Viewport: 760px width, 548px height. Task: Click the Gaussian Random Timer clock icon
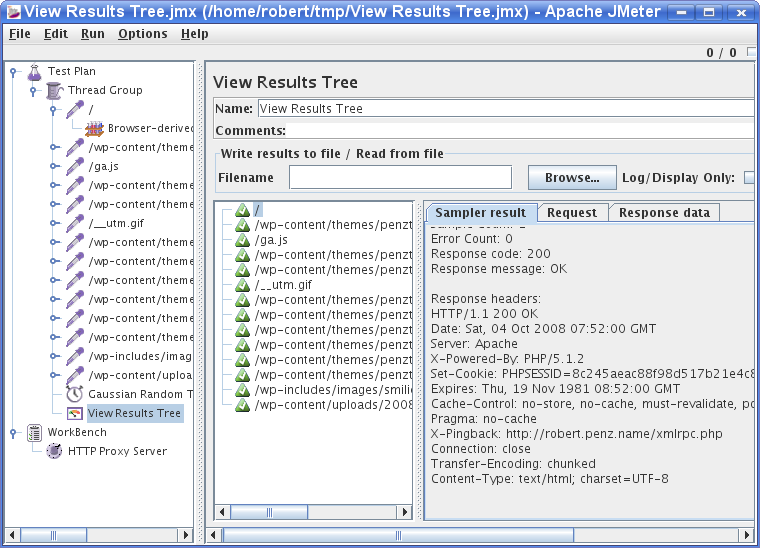75,394
